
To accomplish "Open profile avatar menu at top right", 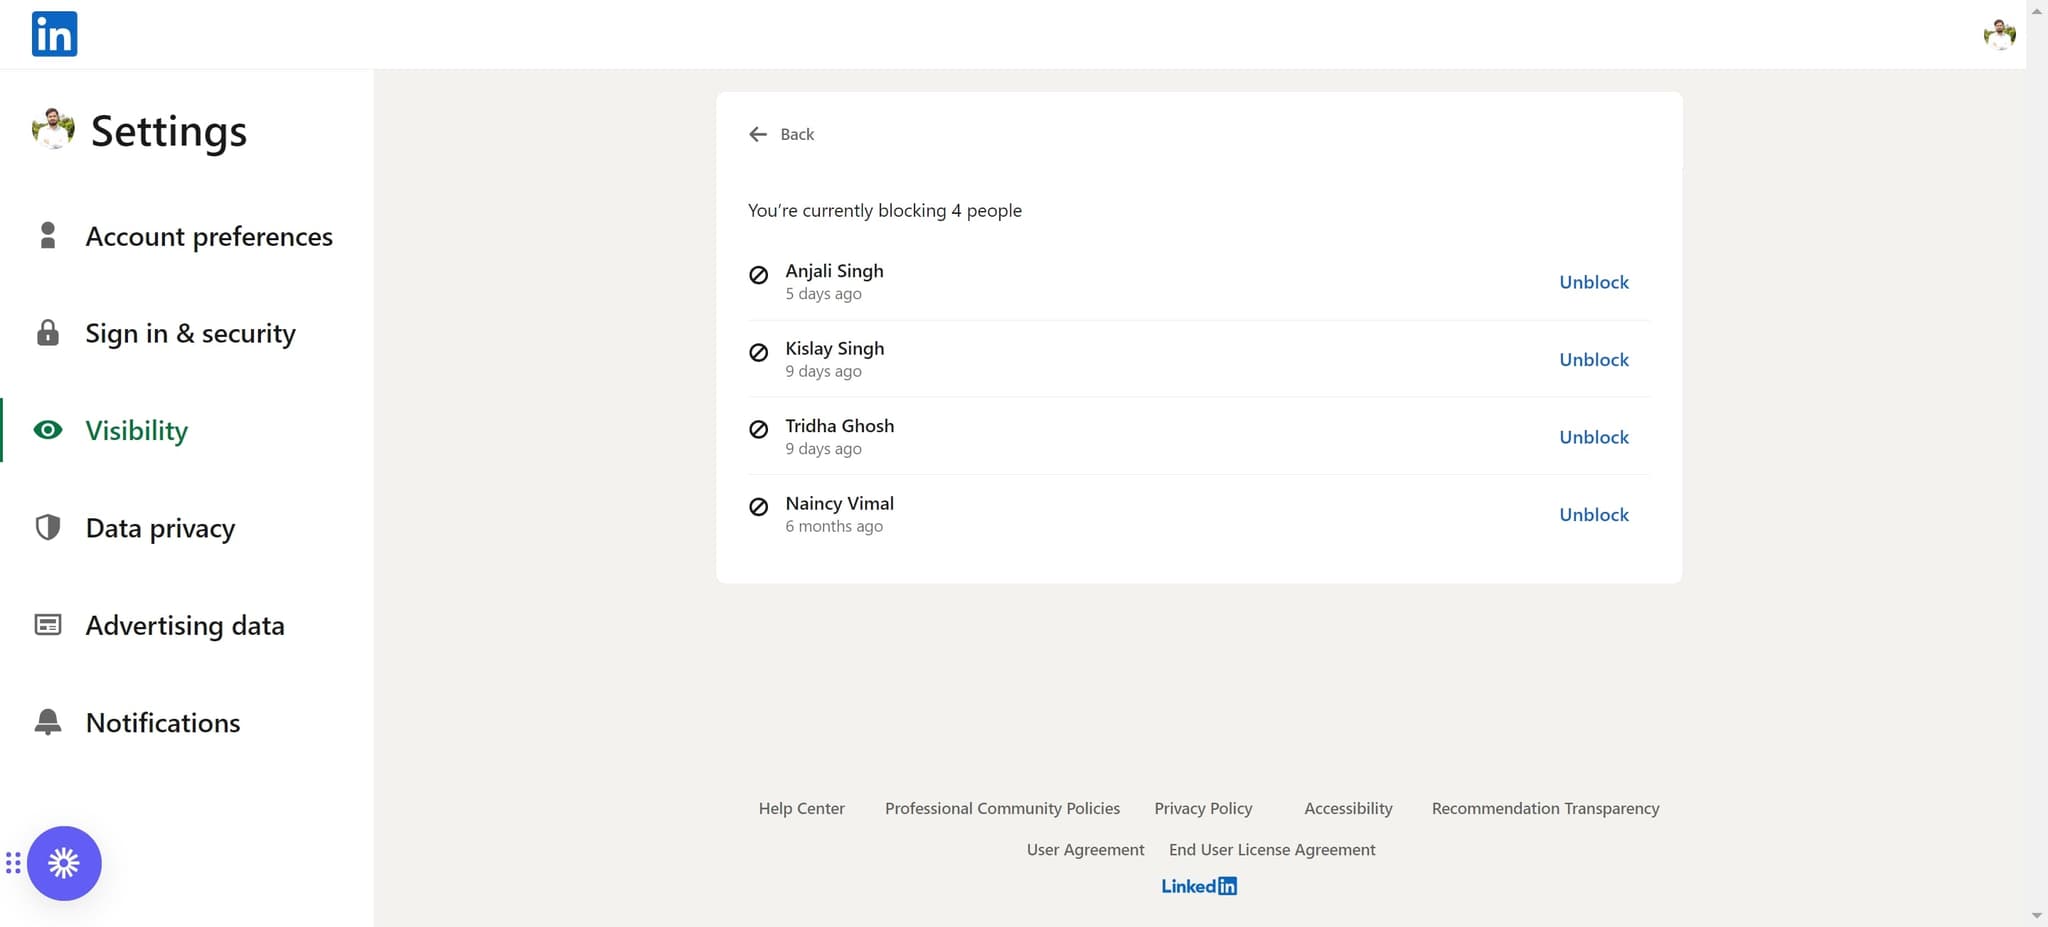I will click(x=1999, y=35).
